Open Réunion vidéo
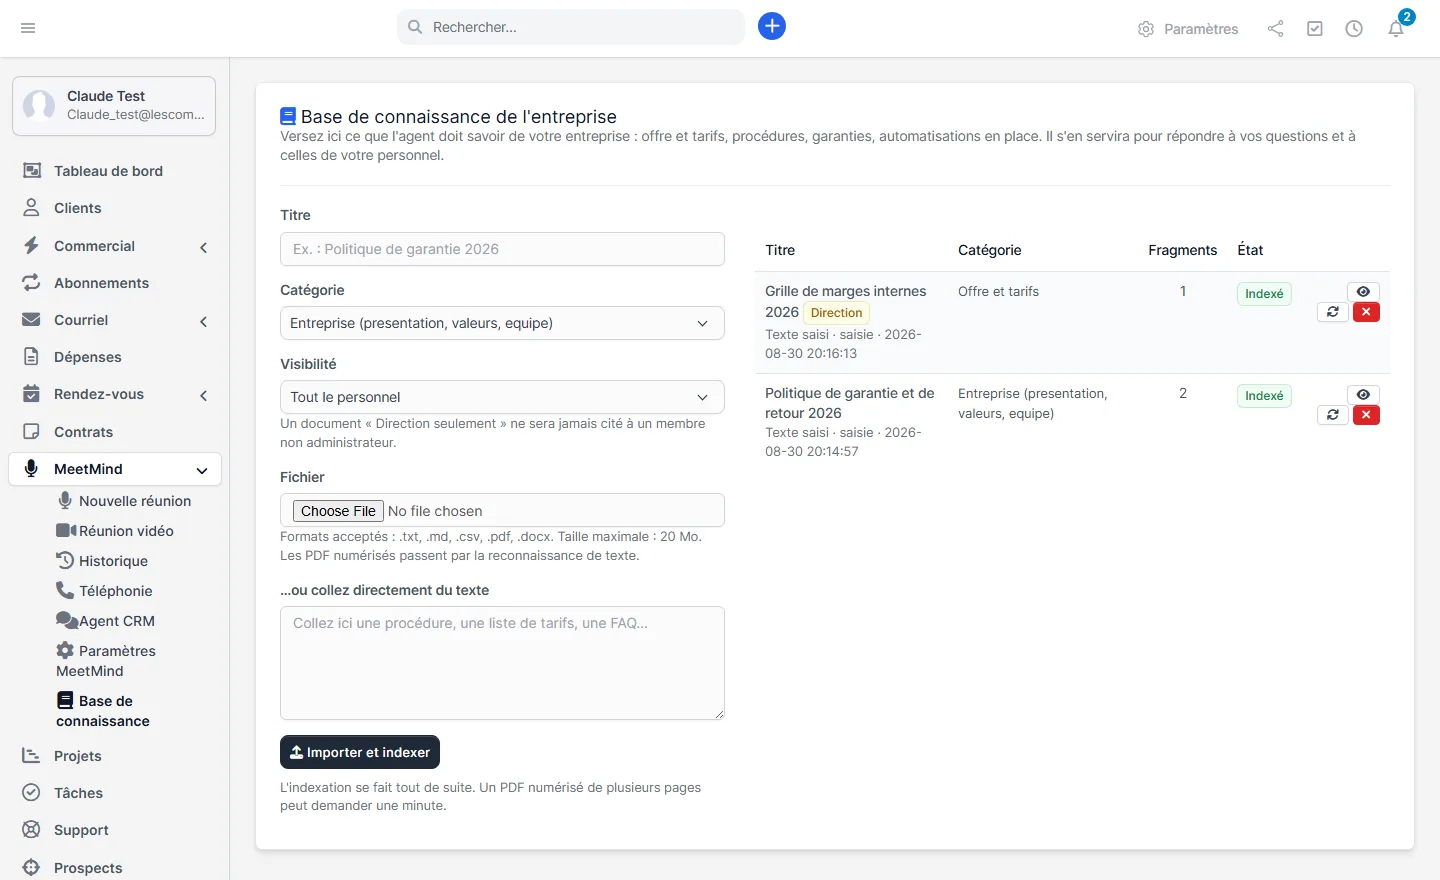The image size is (1440, 880). pos(115,531)
